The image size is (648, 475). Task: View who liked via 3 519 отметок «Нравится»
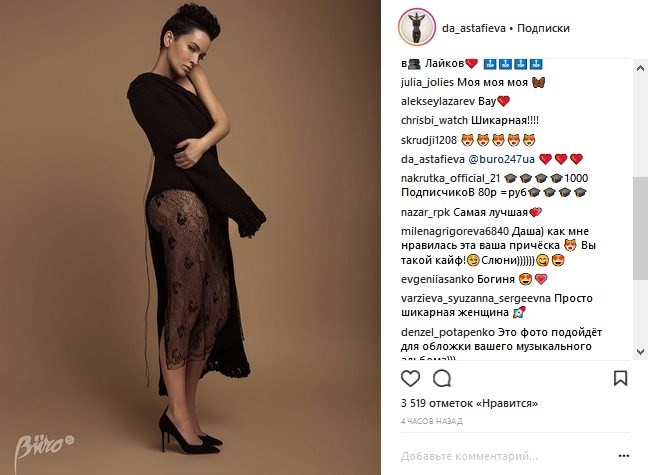click(469, 403)
